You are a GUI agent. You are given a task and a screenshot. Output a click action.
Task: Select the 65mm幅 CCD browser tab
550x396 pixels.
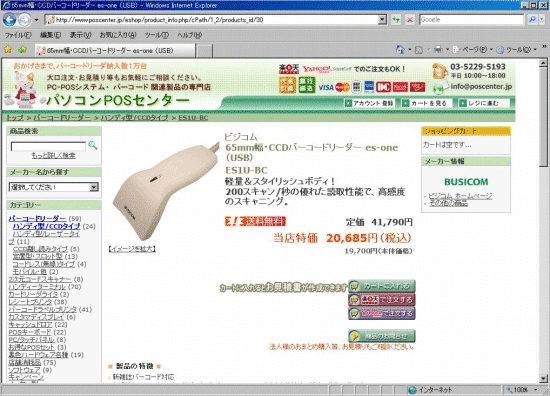(x=115, y=51)
